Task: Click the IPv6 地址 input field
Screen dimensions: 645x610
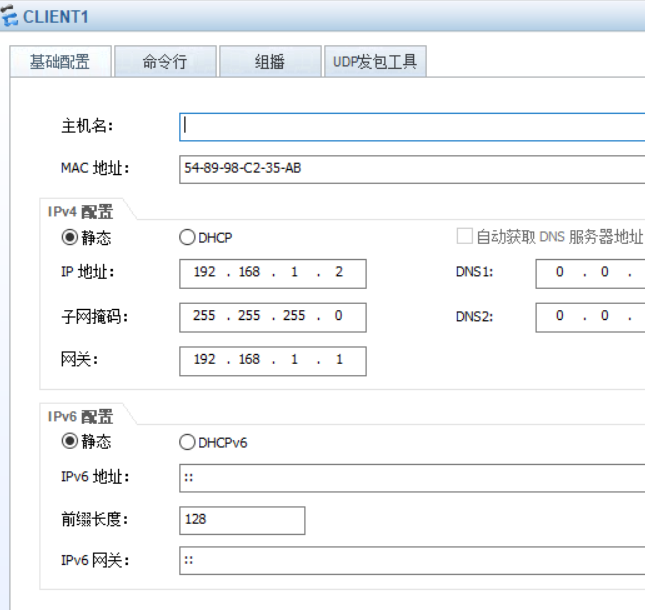Action: click(x=412, y=478)
